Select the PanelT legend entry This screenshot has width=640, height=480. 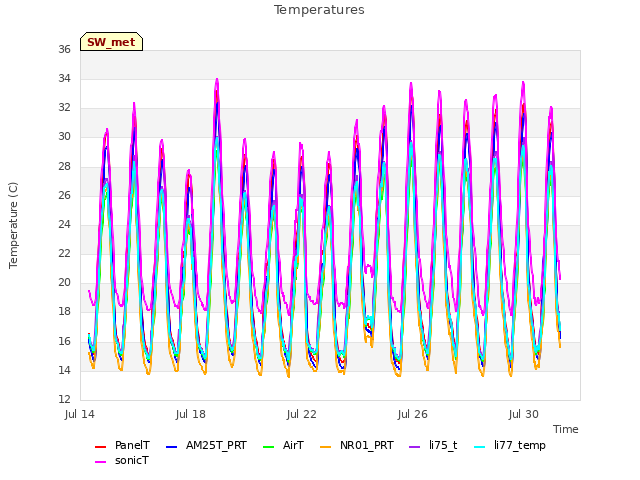[x=122, y=445]
